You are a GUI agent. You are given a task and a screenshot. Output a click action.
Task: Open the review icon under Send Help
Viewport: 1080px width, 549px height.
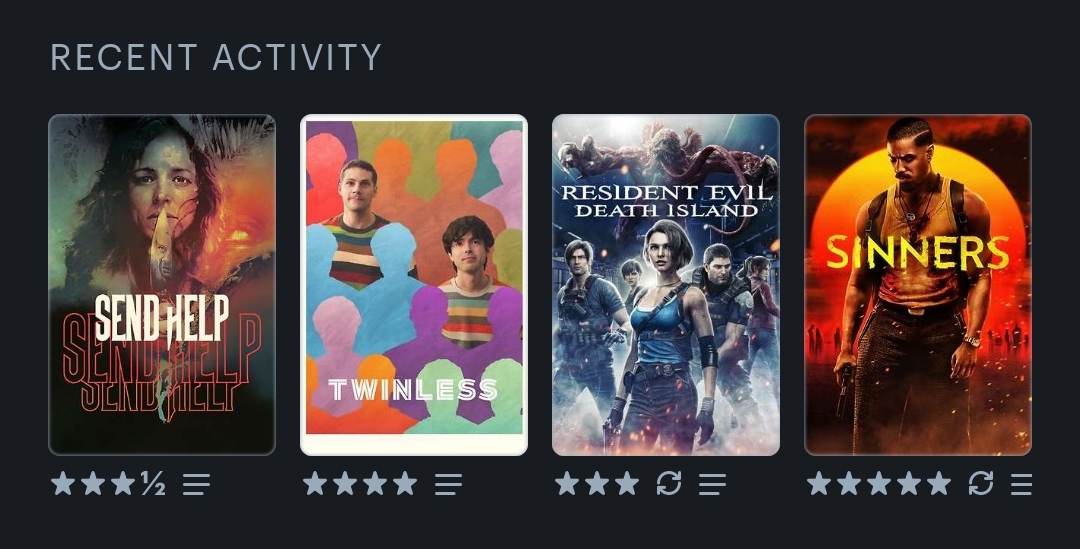point(196,484)
